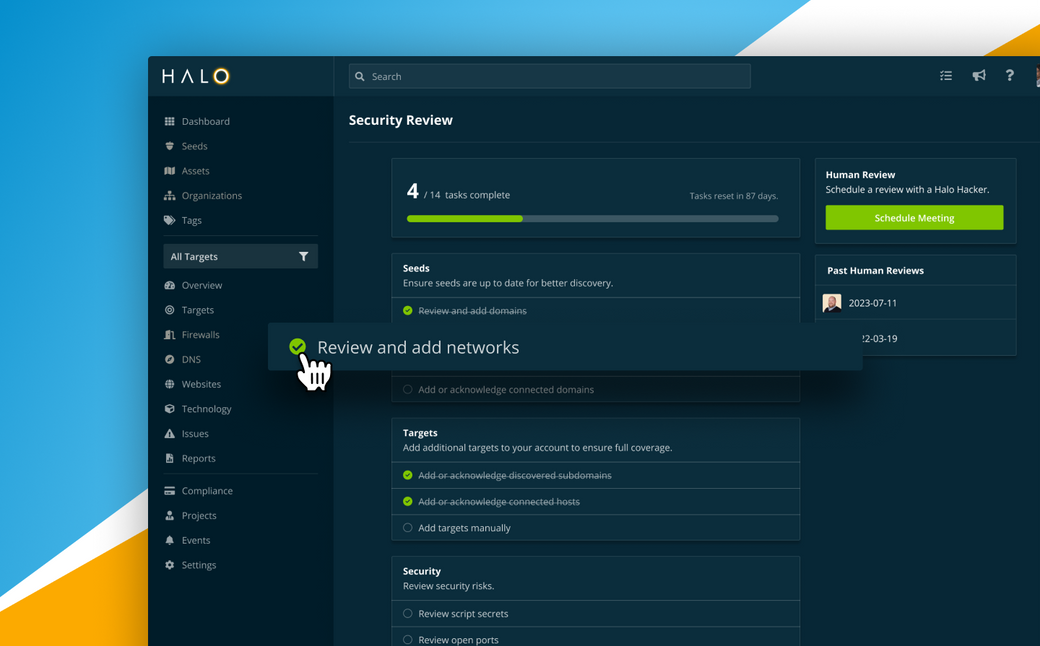
Task: Open the help question mark icon
Action: 1009,75
